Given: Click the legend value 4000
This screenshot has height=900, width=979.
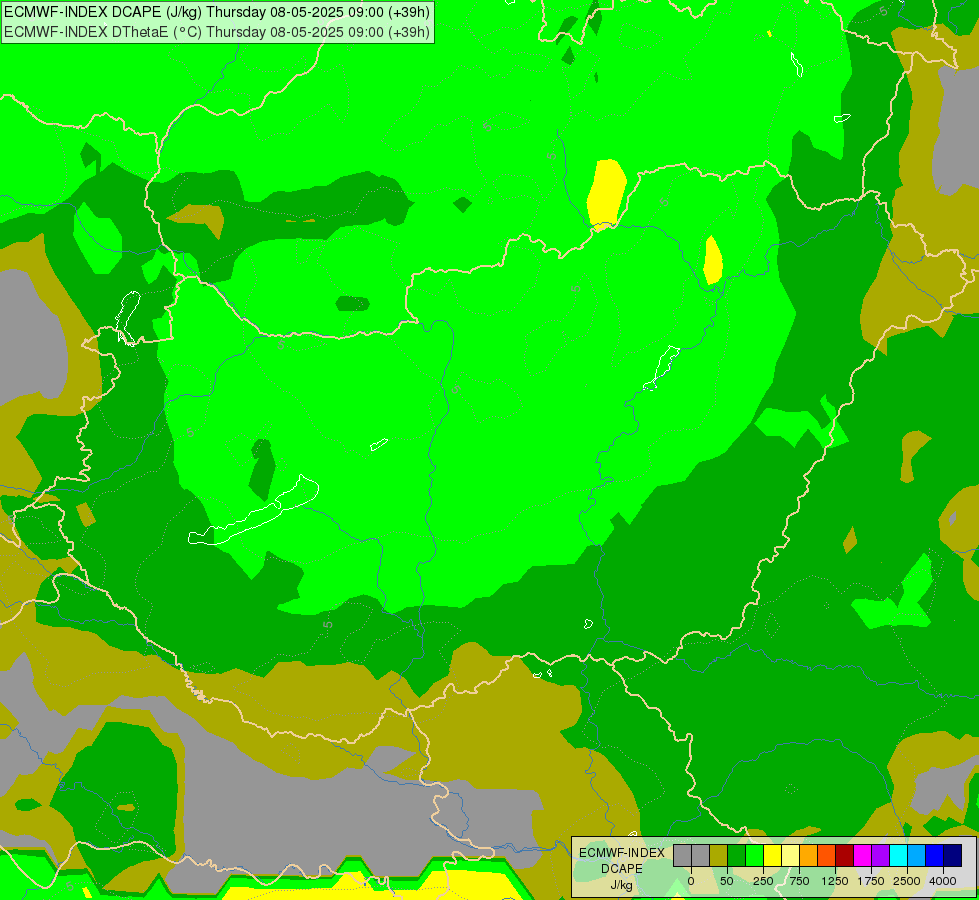Looking at the screenshot, I should click(x=943, y=881).
